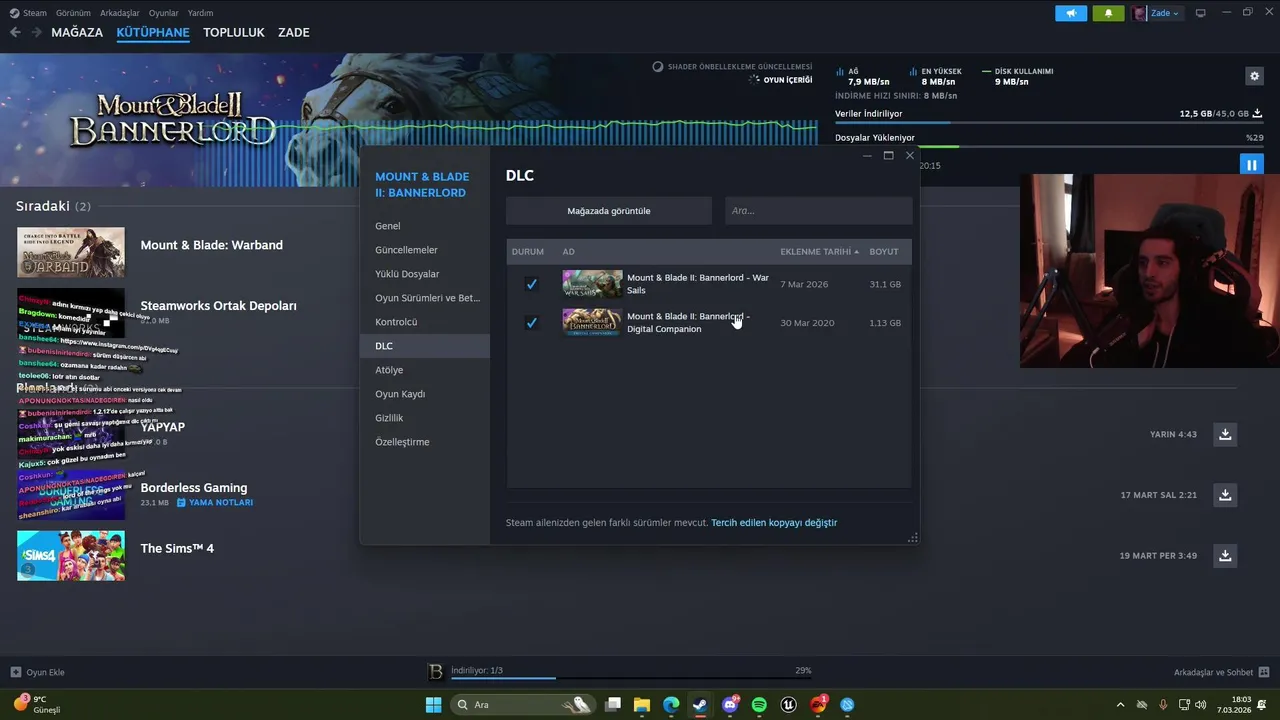Open the Görünüm menu
1280x720 pixels.
click(x=73, y=13)
